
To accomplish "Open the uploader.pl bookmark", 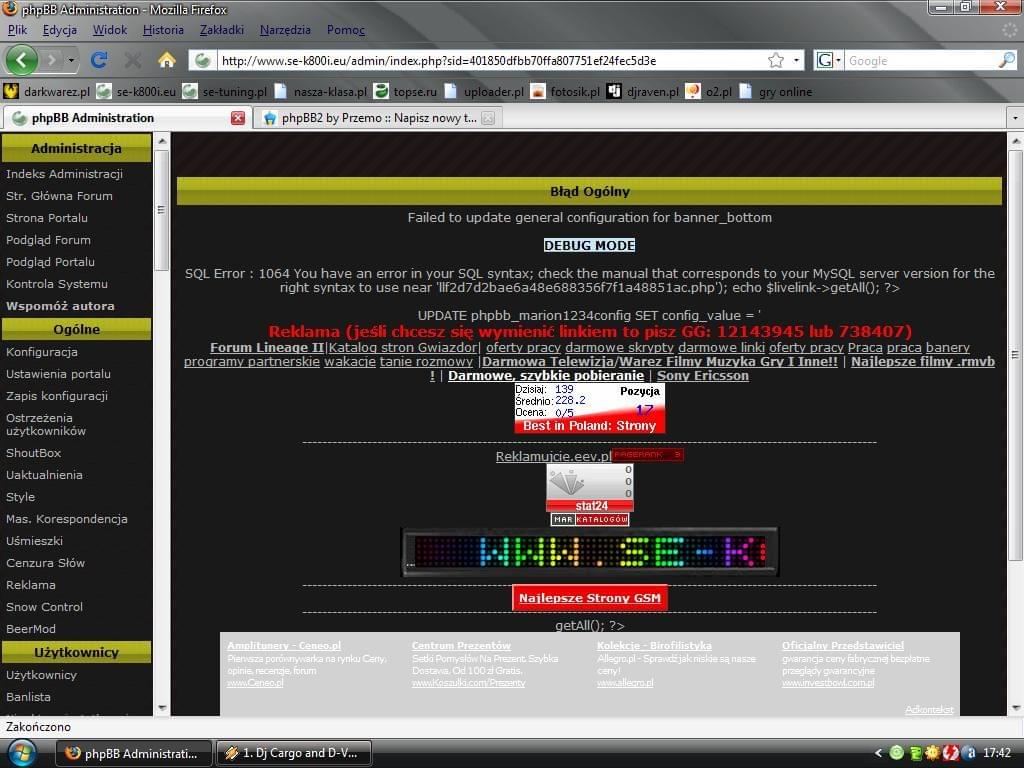I will click(x=484, y=91).
